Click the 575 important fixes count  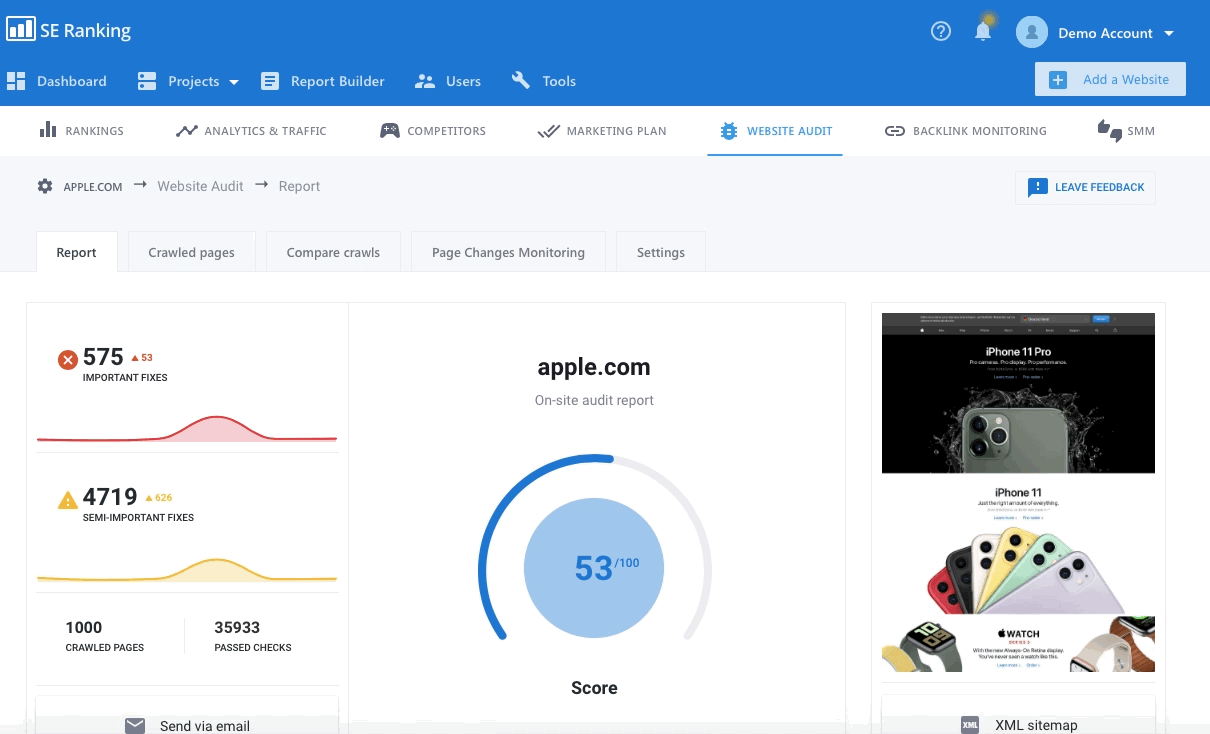(103, 357)
